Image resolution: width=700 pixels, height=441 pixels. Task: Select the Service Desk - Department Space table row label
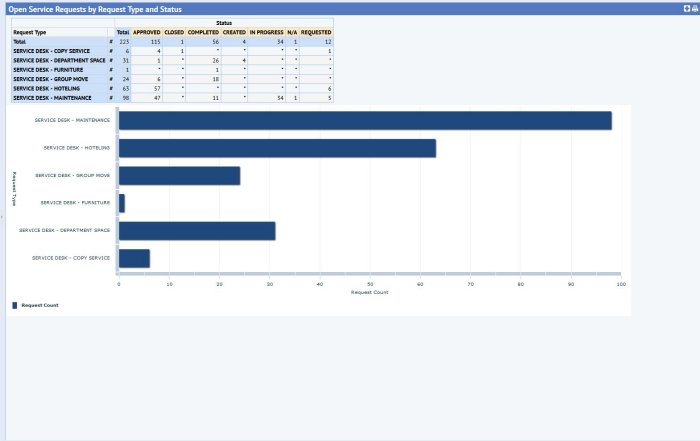pos(58,60)
